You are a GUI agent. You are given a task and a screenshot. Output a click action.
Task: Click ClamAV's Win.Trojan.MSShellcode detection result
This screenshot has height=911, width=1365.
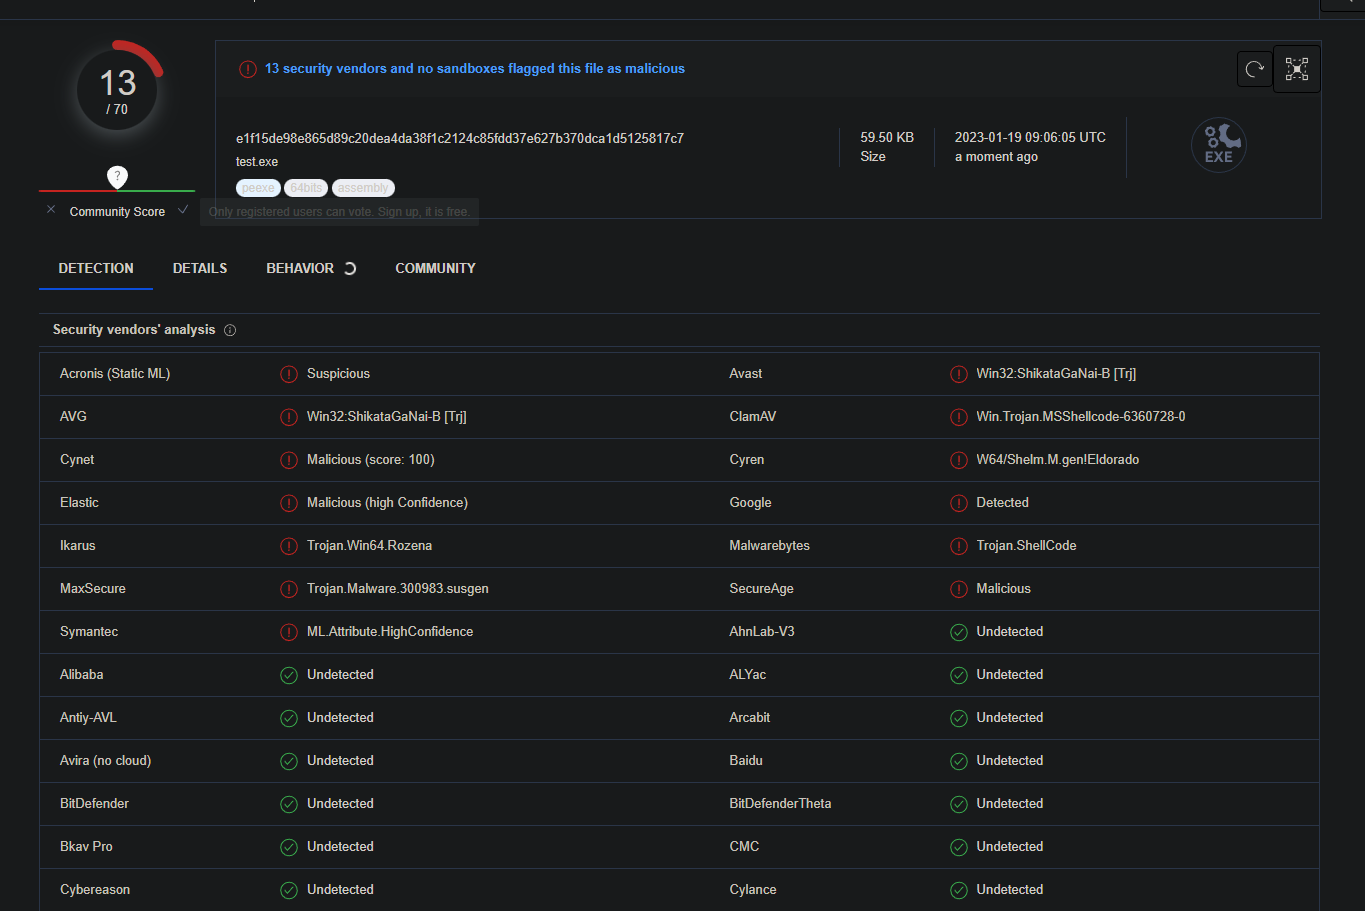click(1080, 417)
